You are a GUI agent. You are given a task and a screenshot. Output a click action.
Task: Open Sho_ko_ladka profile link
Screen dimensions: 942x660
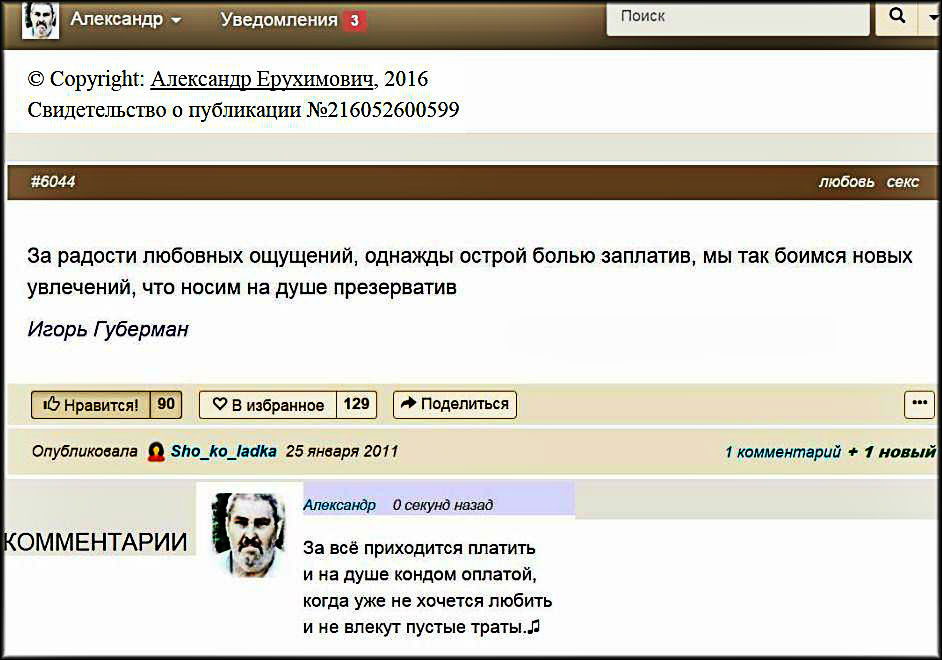(223, 451)
